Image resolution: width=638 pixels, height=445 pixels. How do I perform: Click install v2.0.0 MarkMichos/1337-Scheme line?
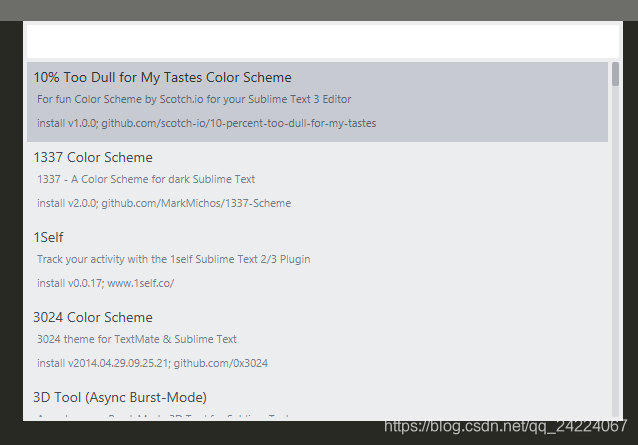(x=164, y=203)
